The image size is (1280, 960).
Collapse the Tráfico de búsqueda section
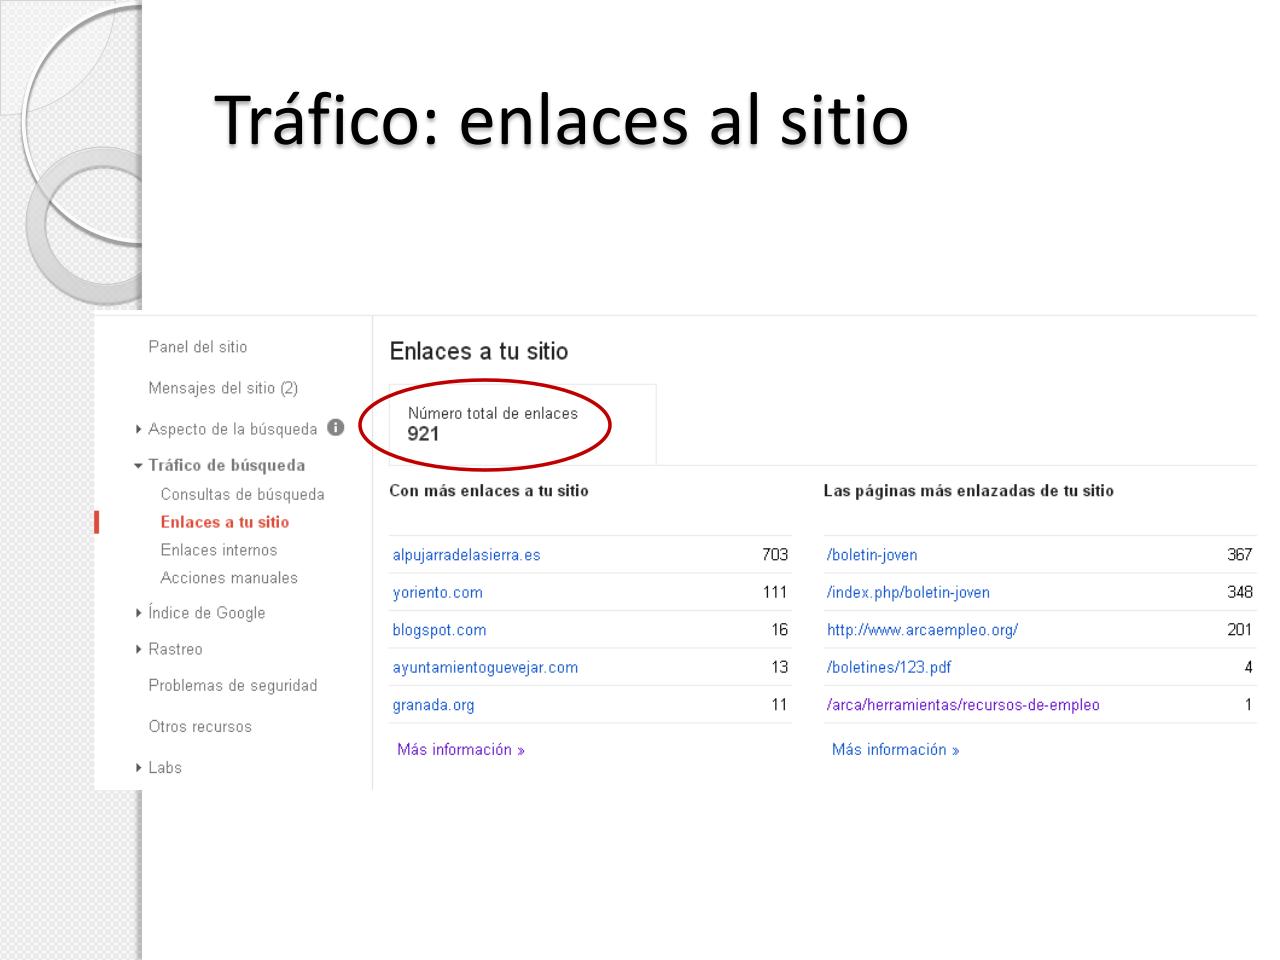[139, 465]
